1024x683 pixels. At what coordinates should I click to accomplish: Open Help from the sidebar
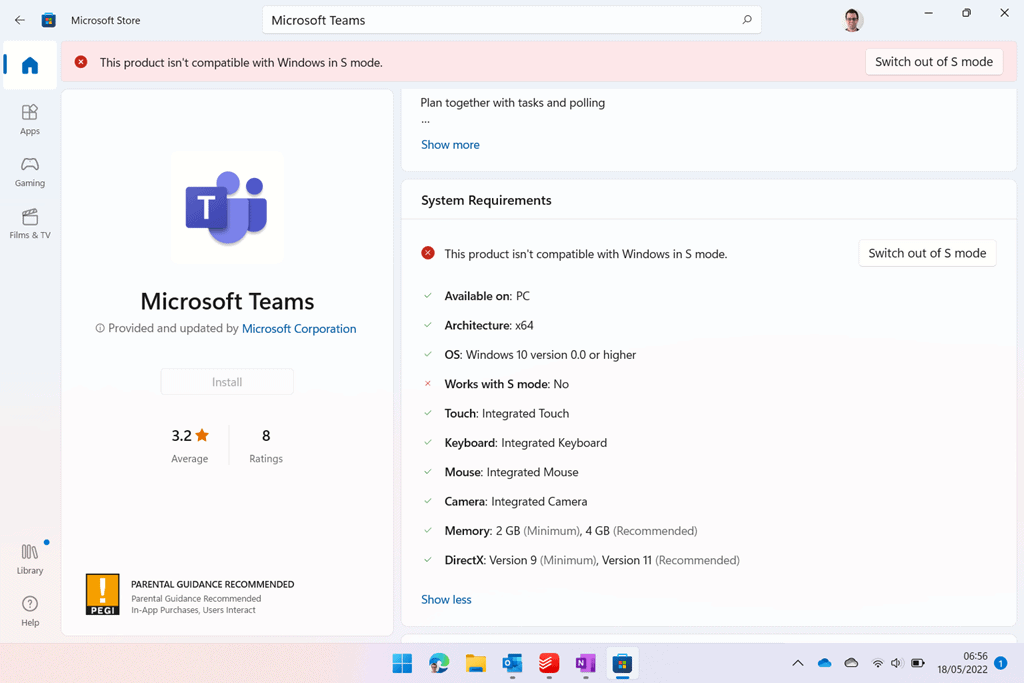pos(30,610)
